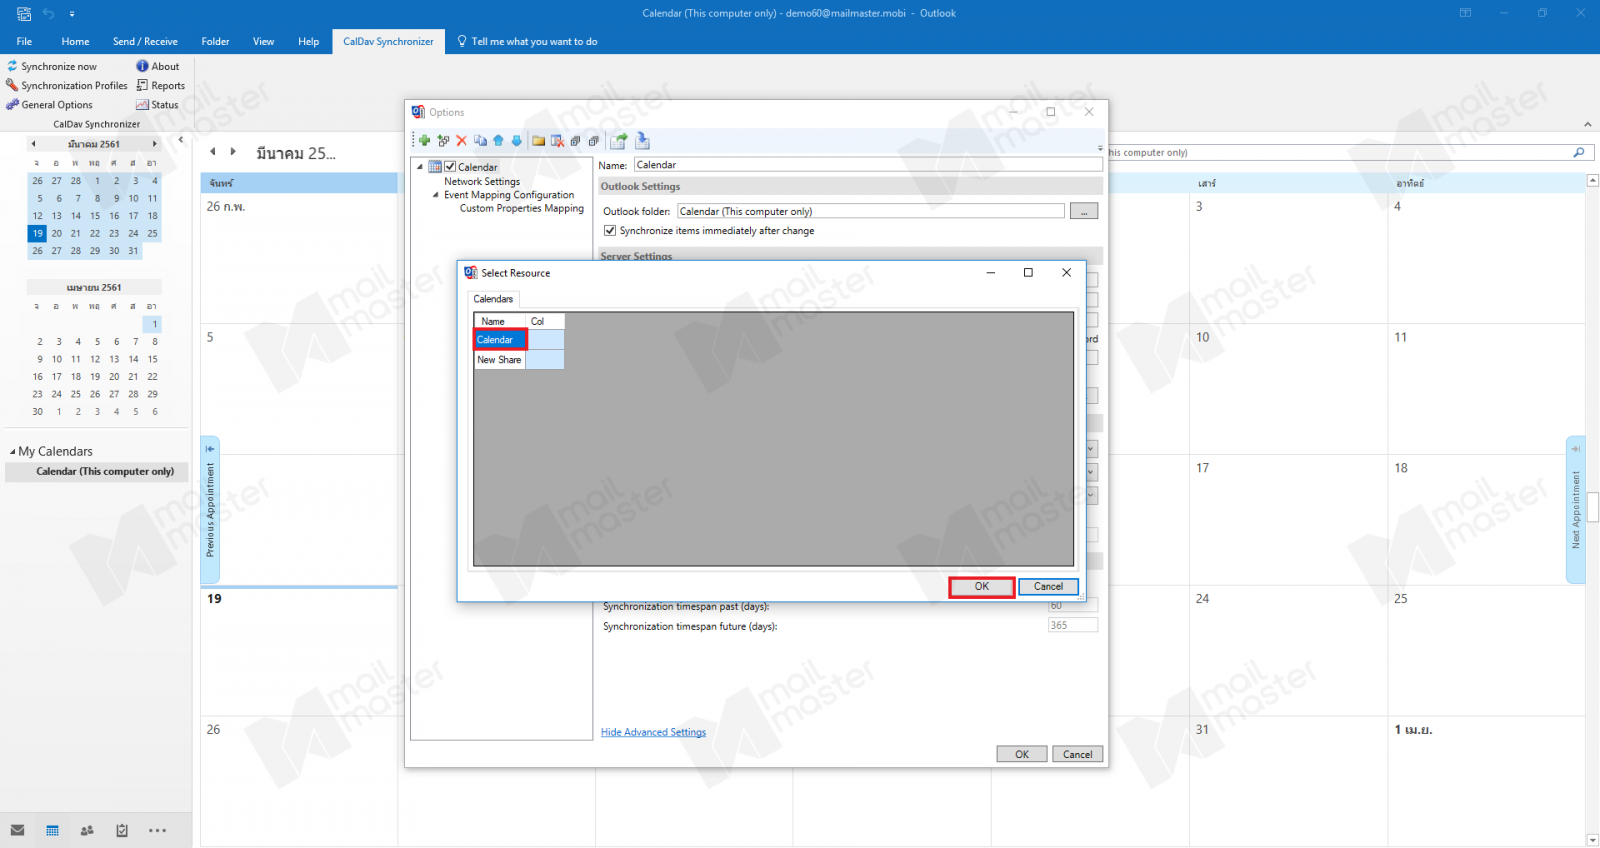The height and width of the screenshot is (848, 1600).
Task: Switch to the Home tab
Action: 75,42
